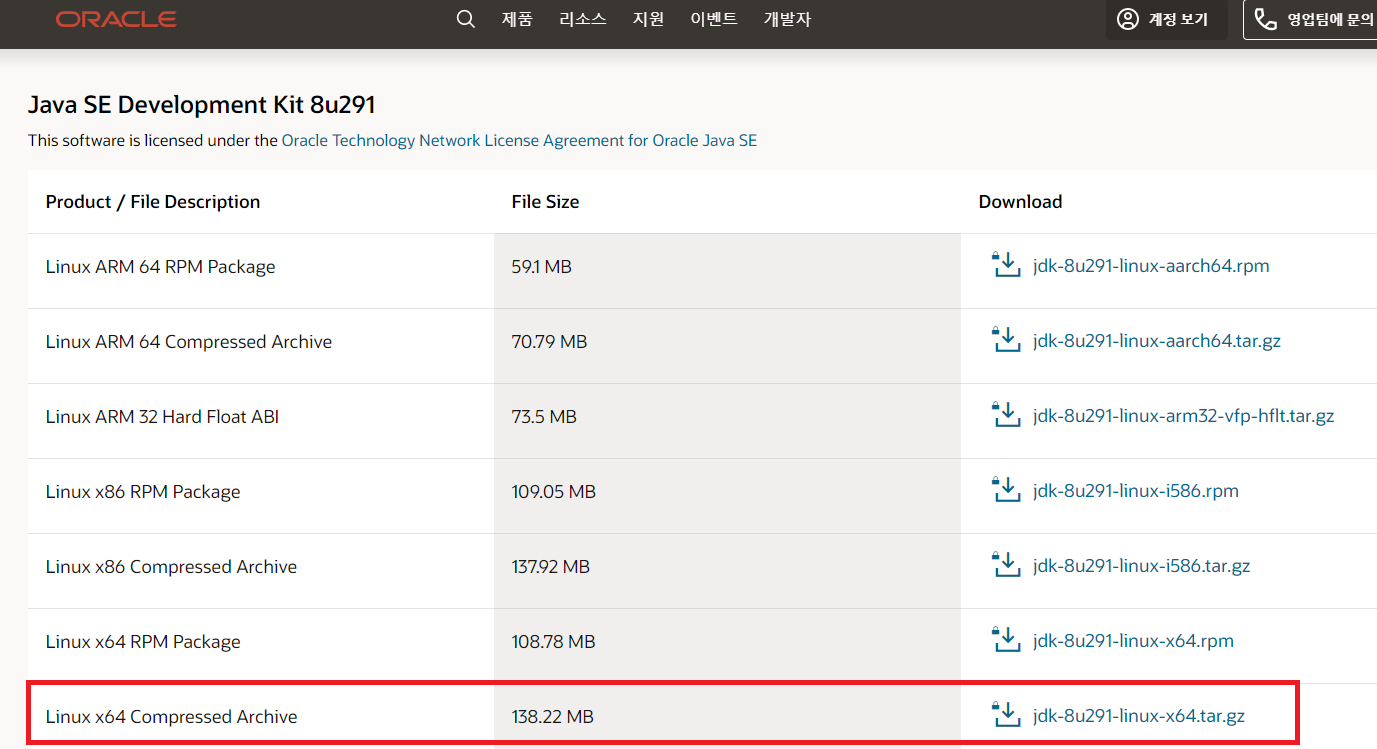Screen dimensions: 1377x749
Task: Download jdk-8u291-linux-x64.tar.gz link
Action: pyautogui.click(x=1139, y=716)
